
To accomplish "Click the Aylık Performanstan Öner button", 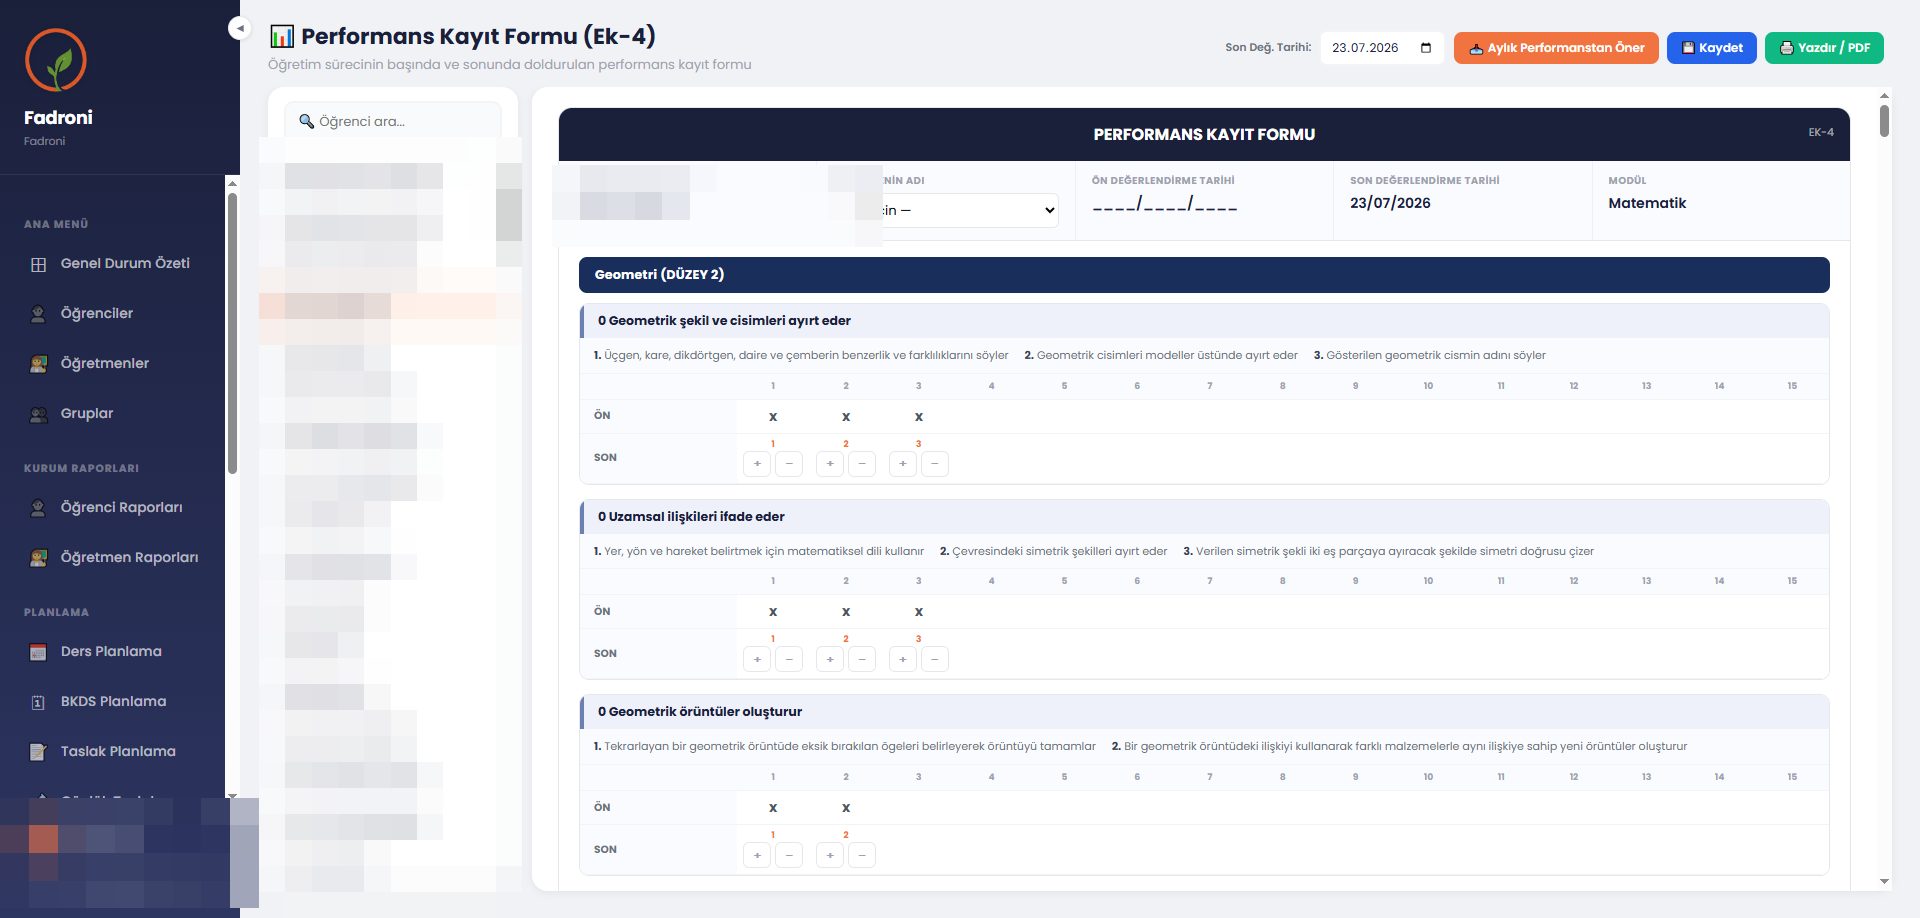I will (x=1556, y=48).
